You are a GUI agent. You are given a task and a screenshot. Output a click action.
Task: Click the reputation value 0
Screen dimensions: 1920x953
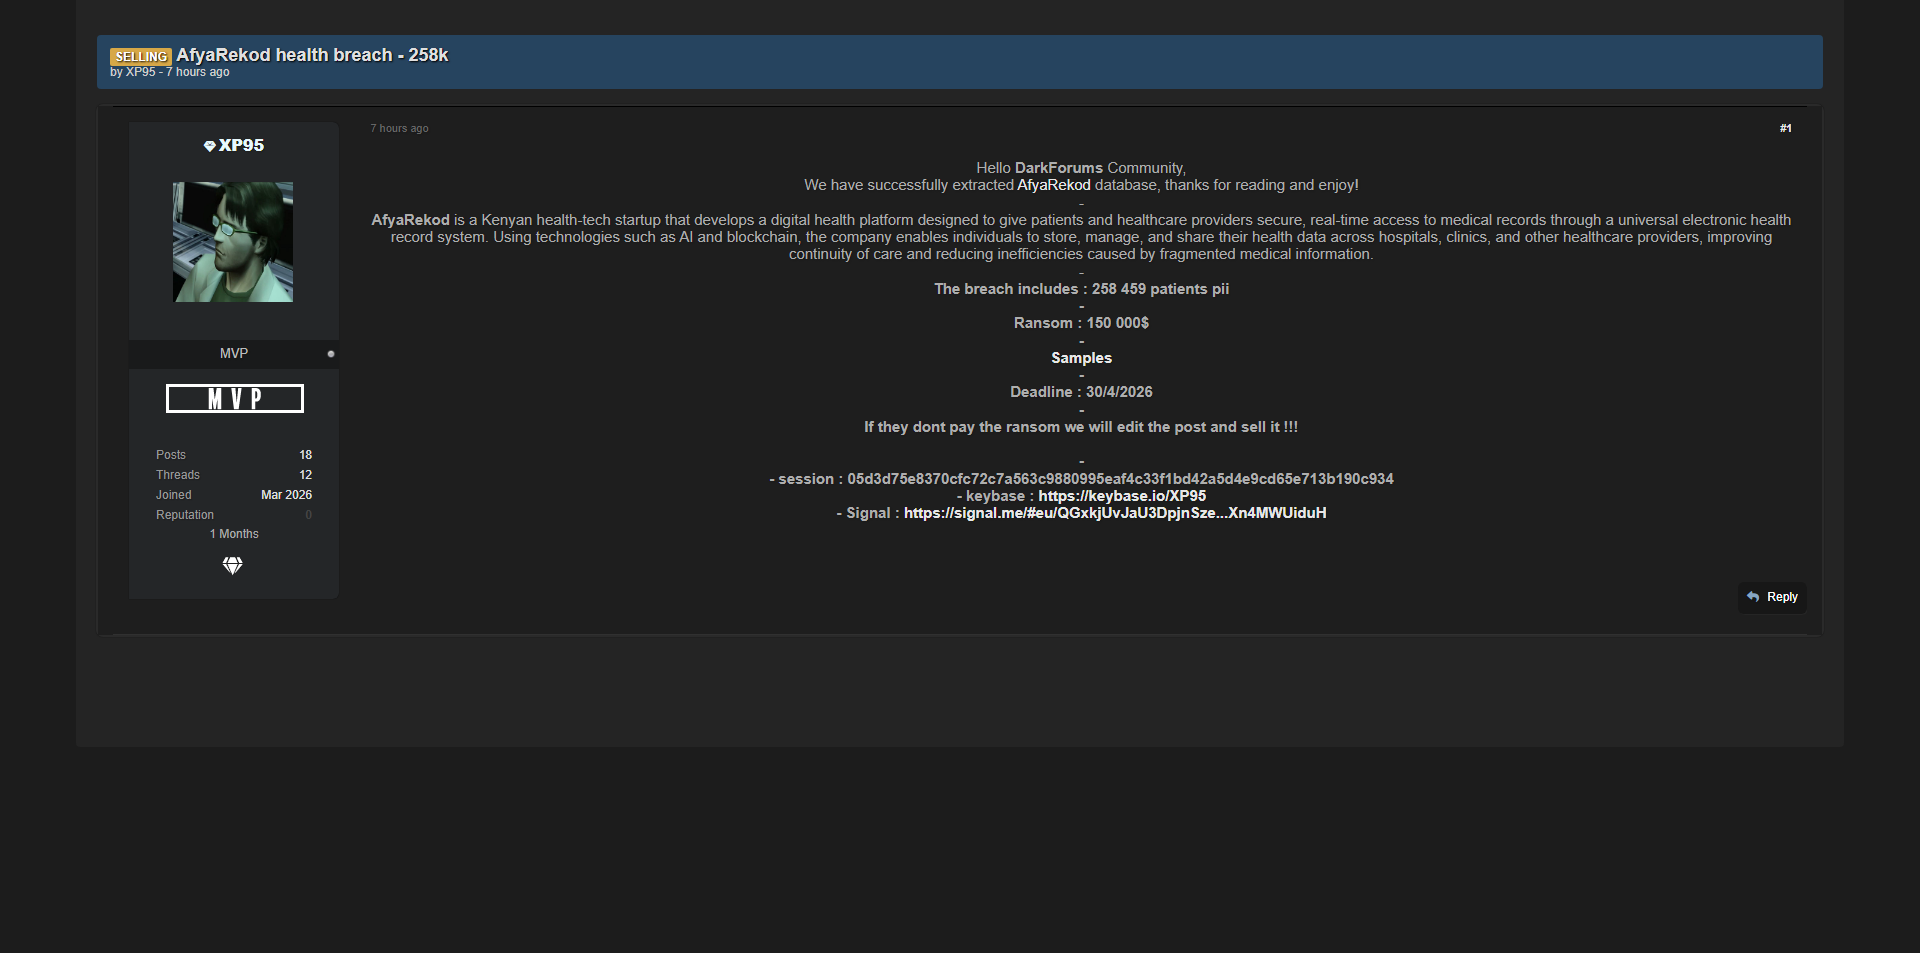coord(308,515)
